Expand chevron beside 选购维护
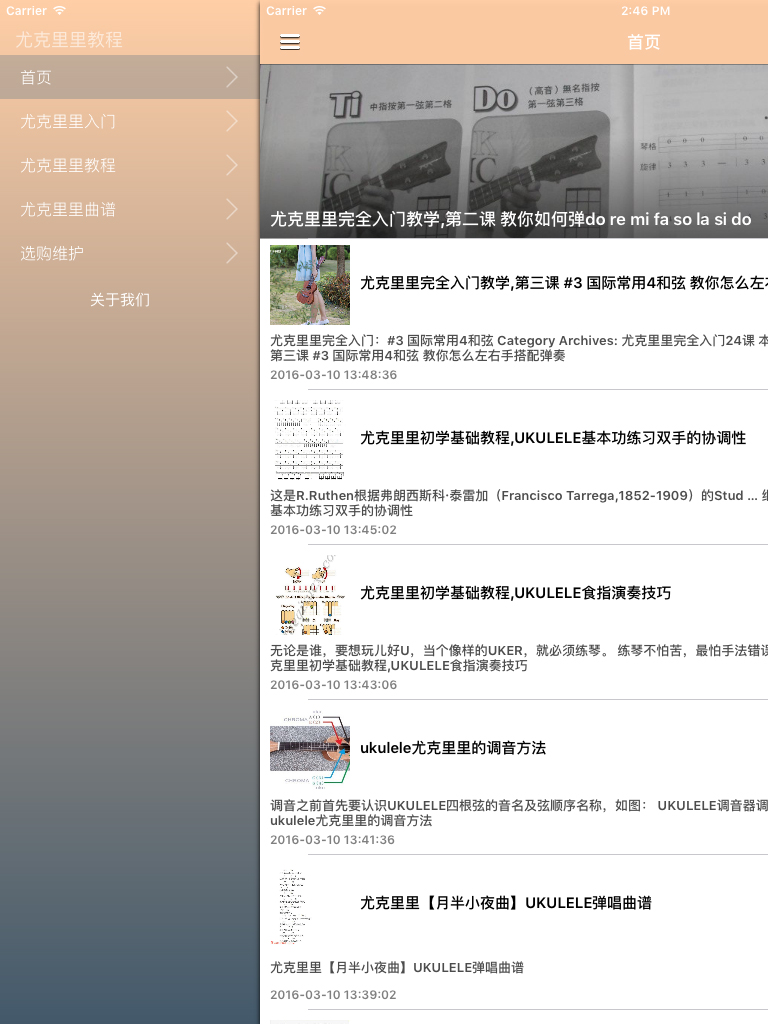 coord(232,253)
